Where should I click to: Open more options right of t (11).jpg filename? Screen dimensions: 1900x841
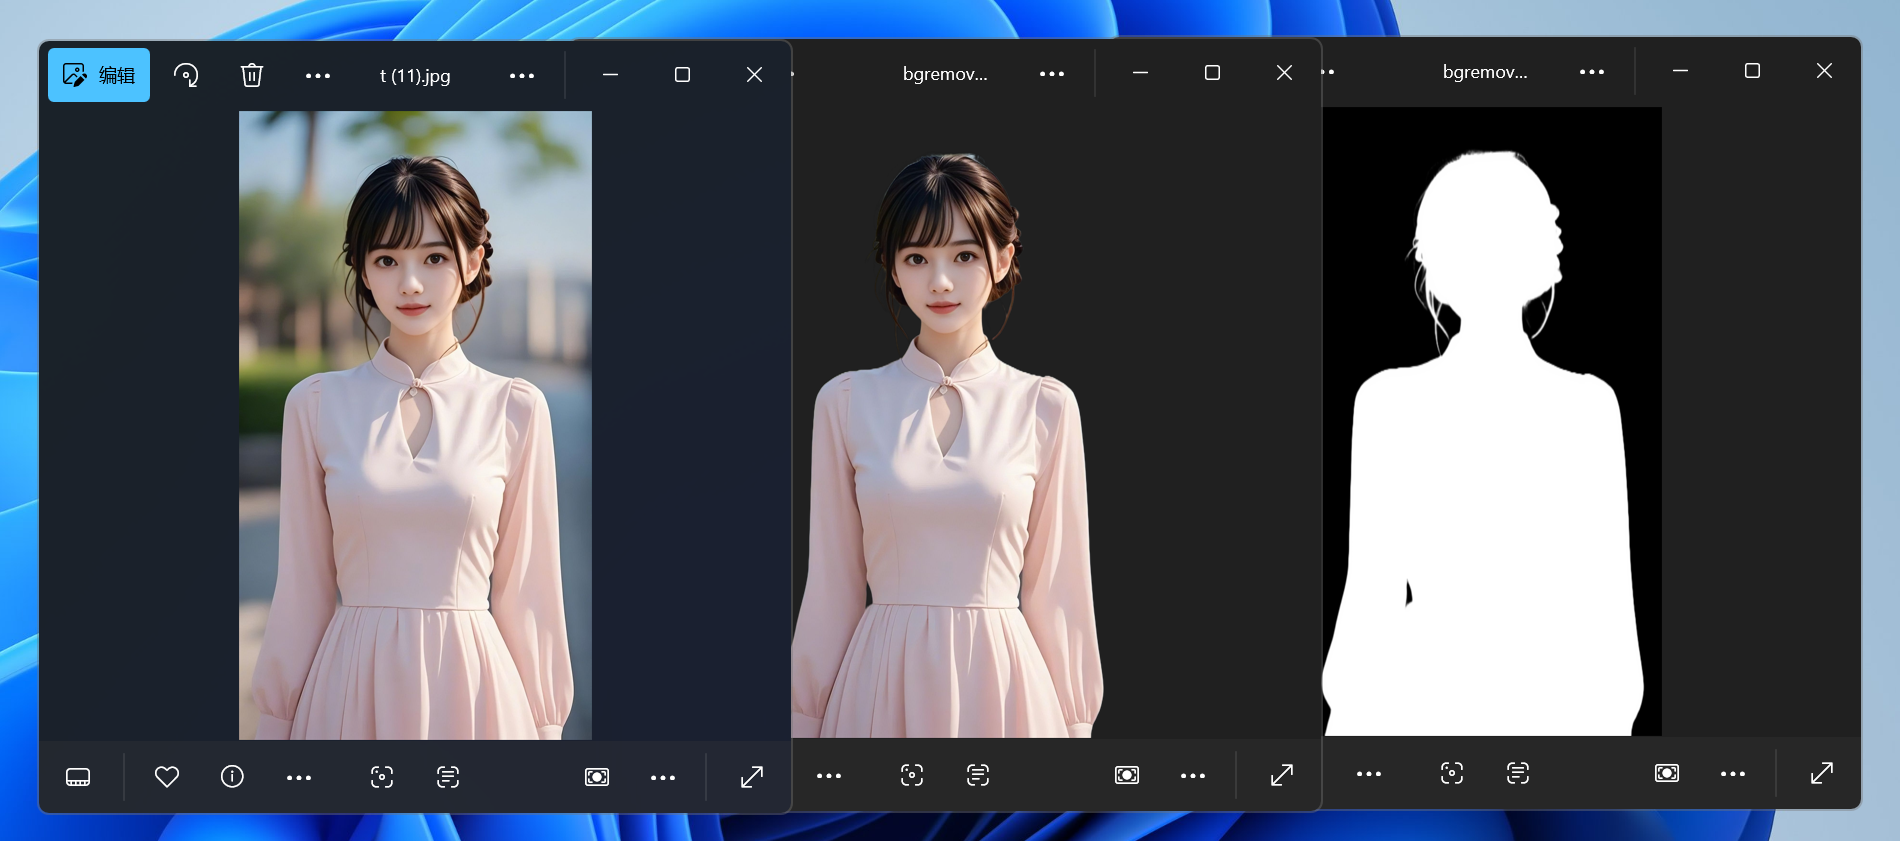(522, 76)
